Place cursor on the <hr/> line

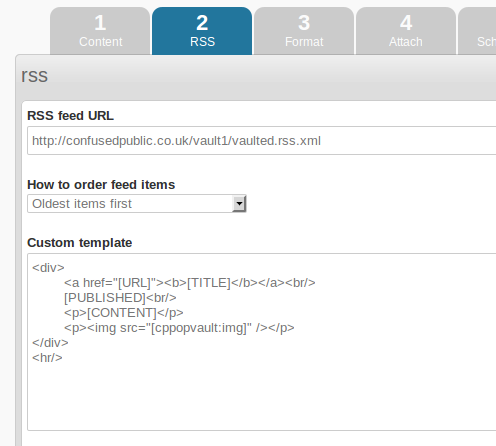tap(47, 358)
